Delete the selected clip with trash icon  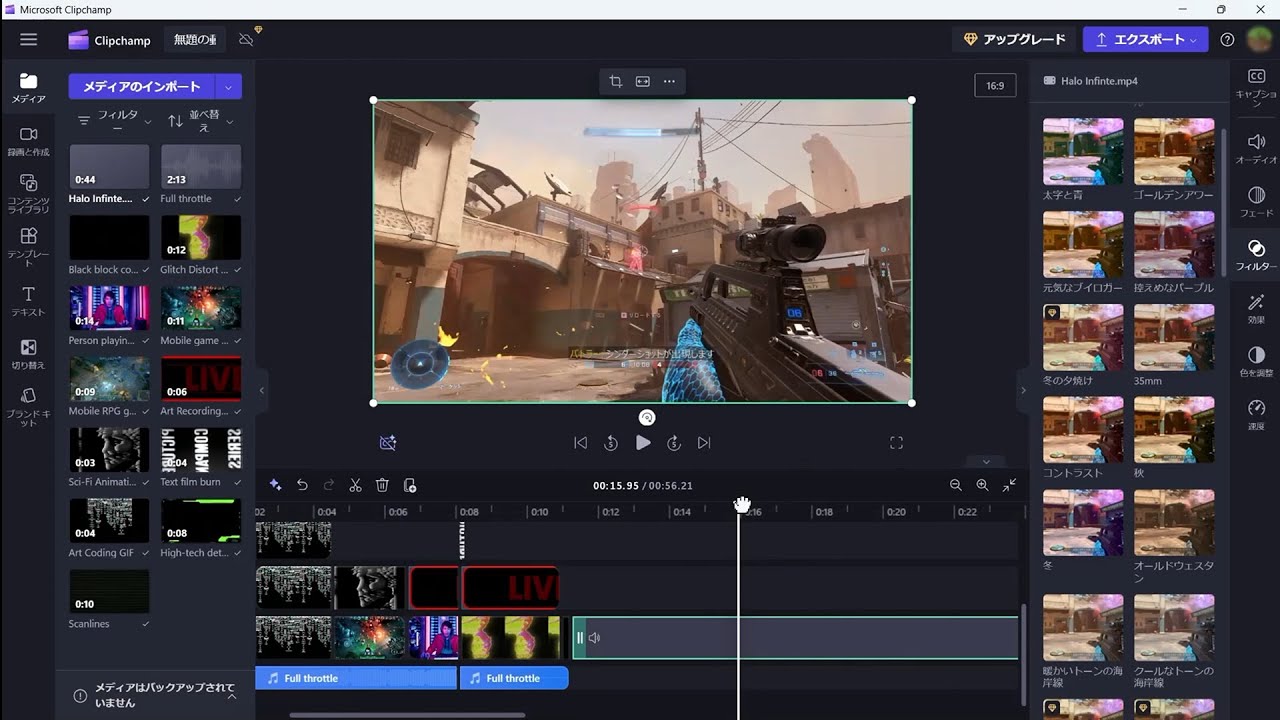click(x=382, y=485)
